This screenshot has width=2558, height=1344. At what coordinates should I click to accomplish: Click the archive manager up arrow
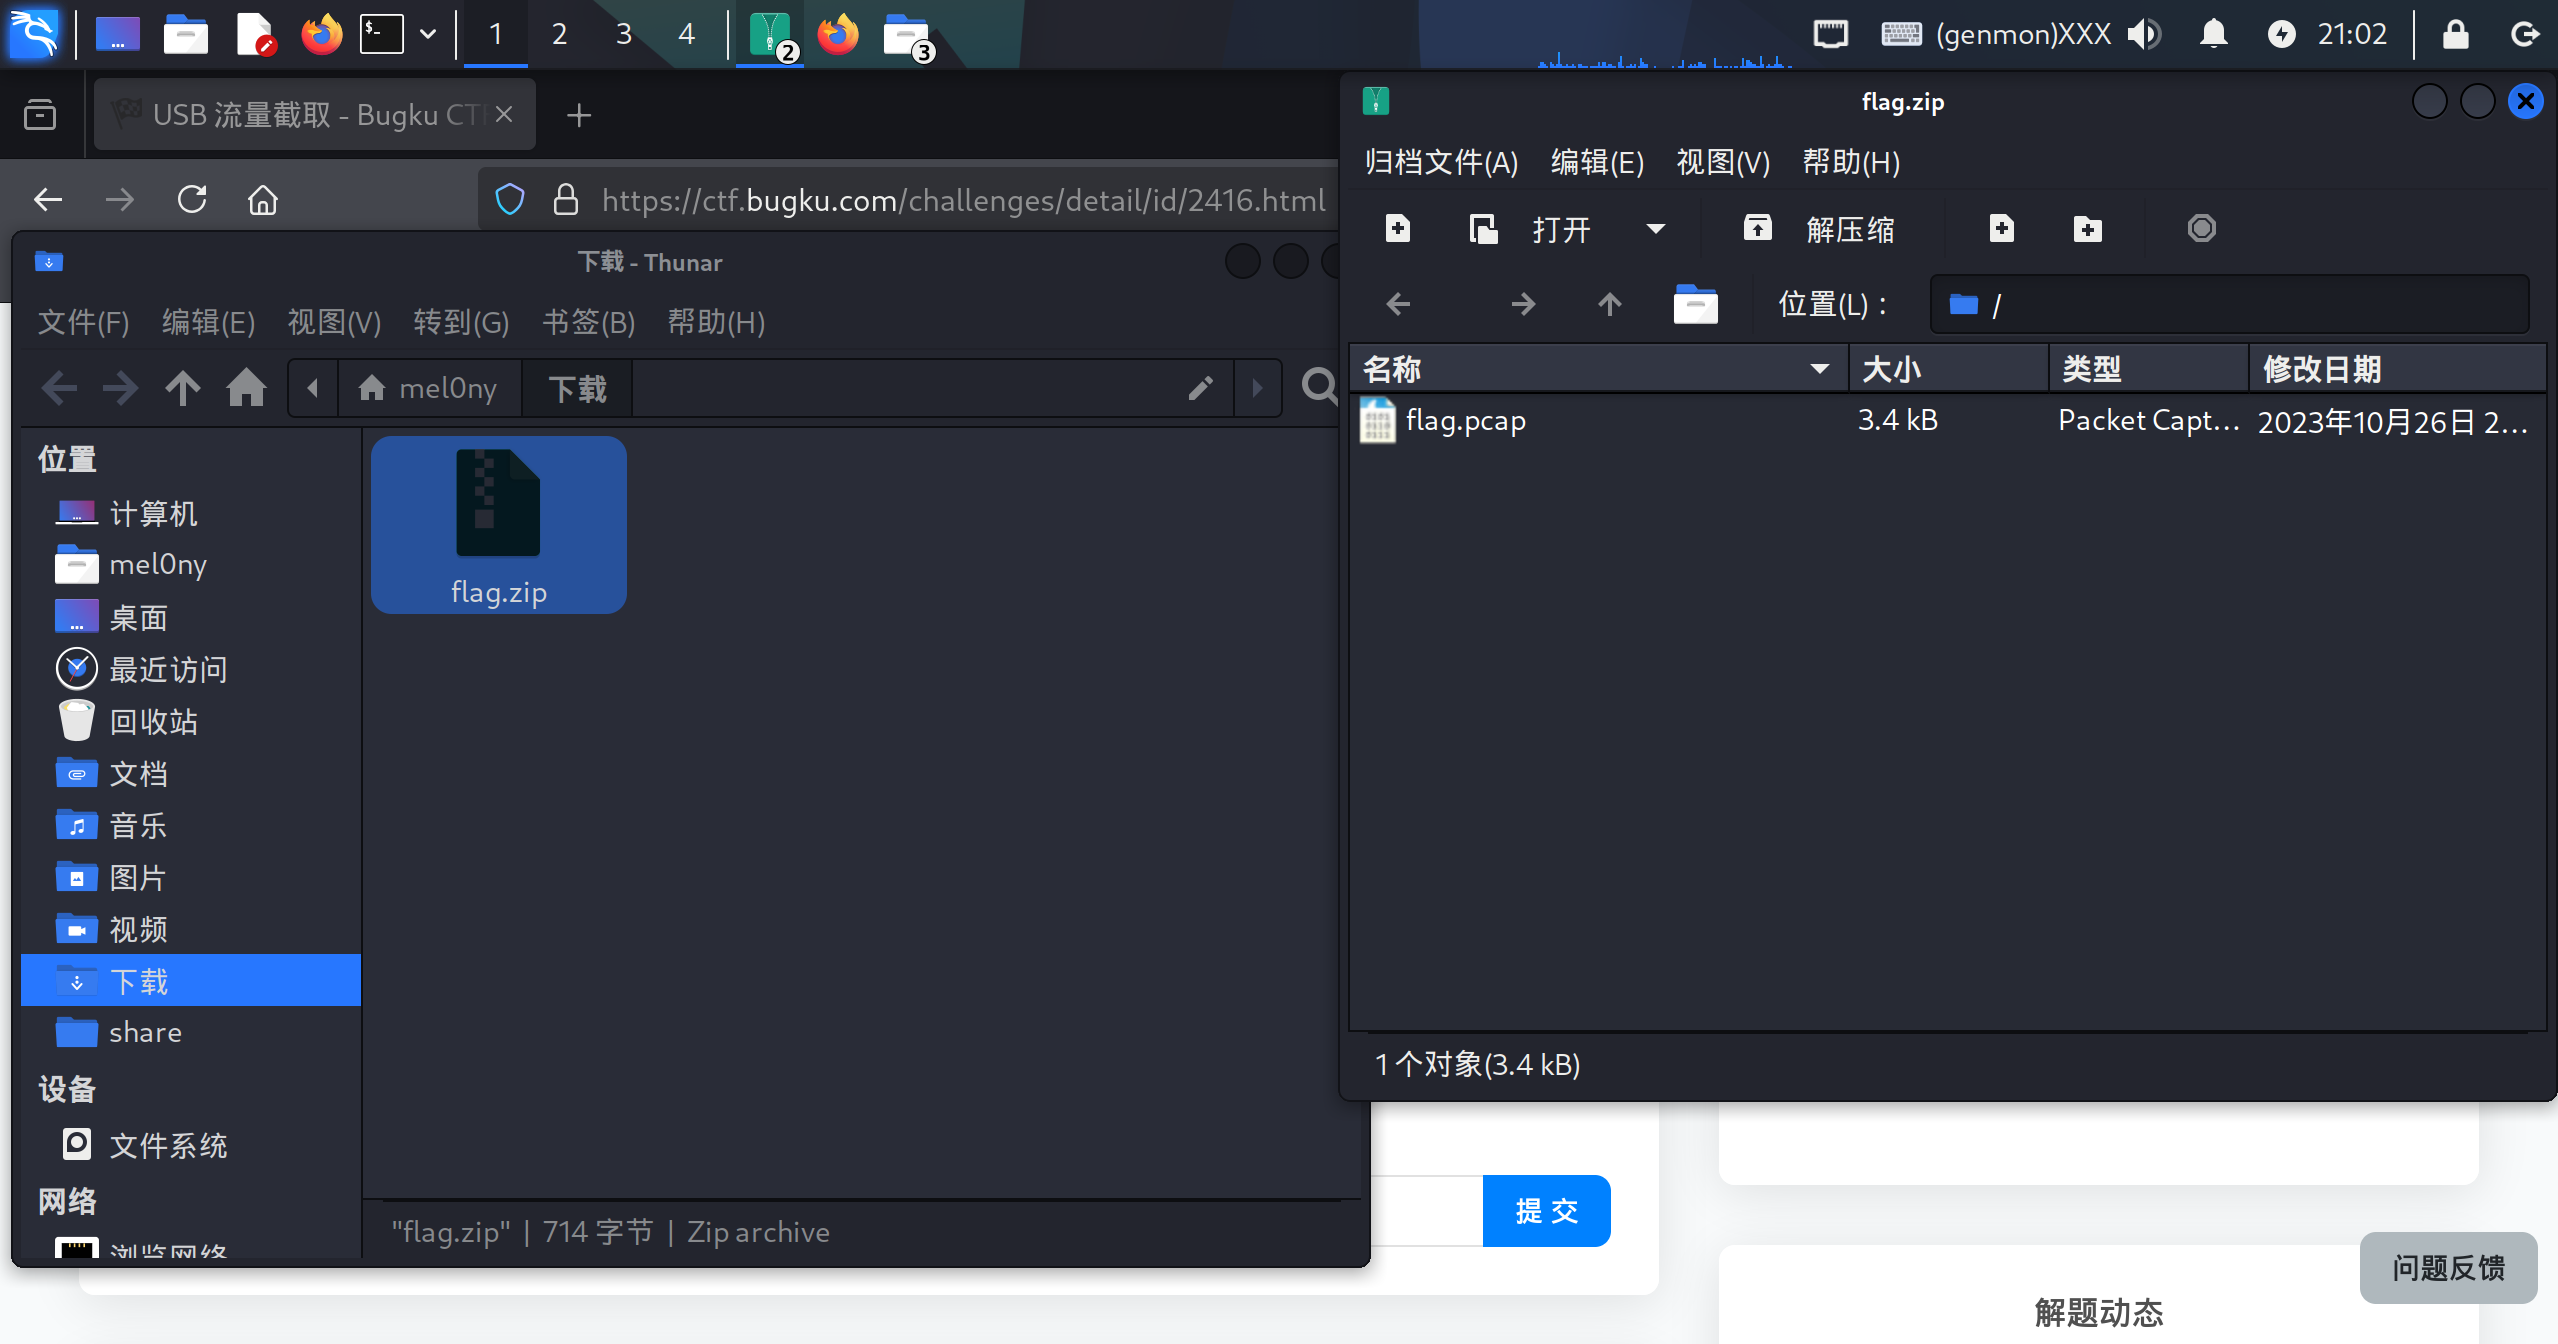tap(1609, 303)
